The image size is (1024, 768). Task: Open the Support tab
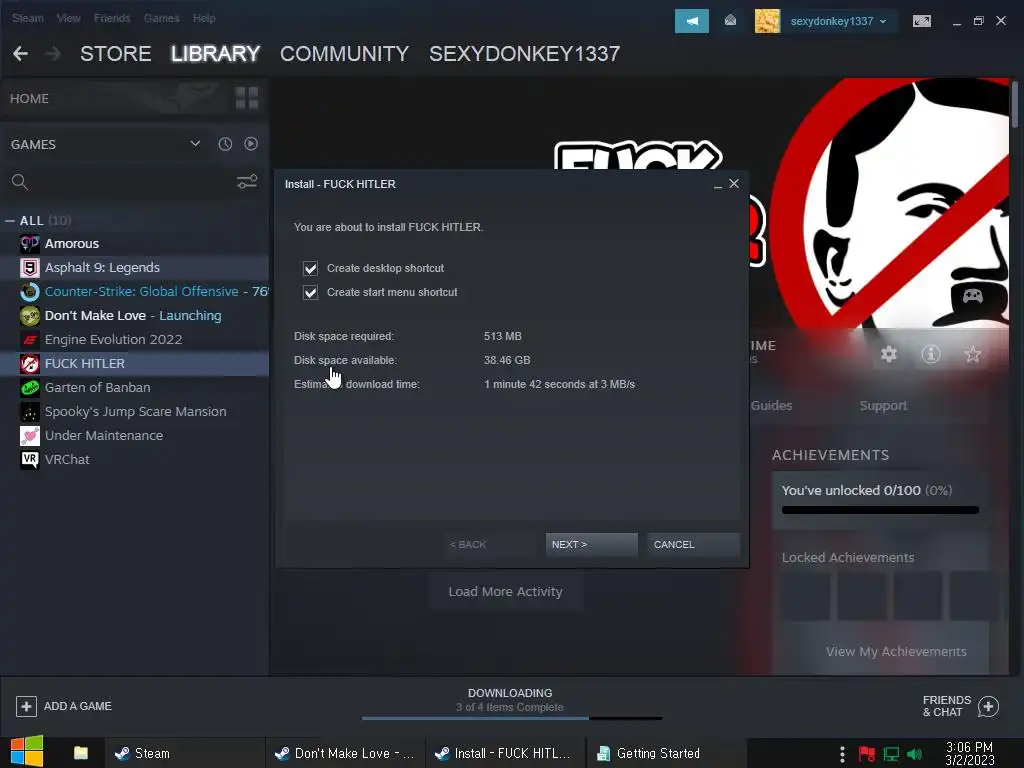(x=883, y=406)
